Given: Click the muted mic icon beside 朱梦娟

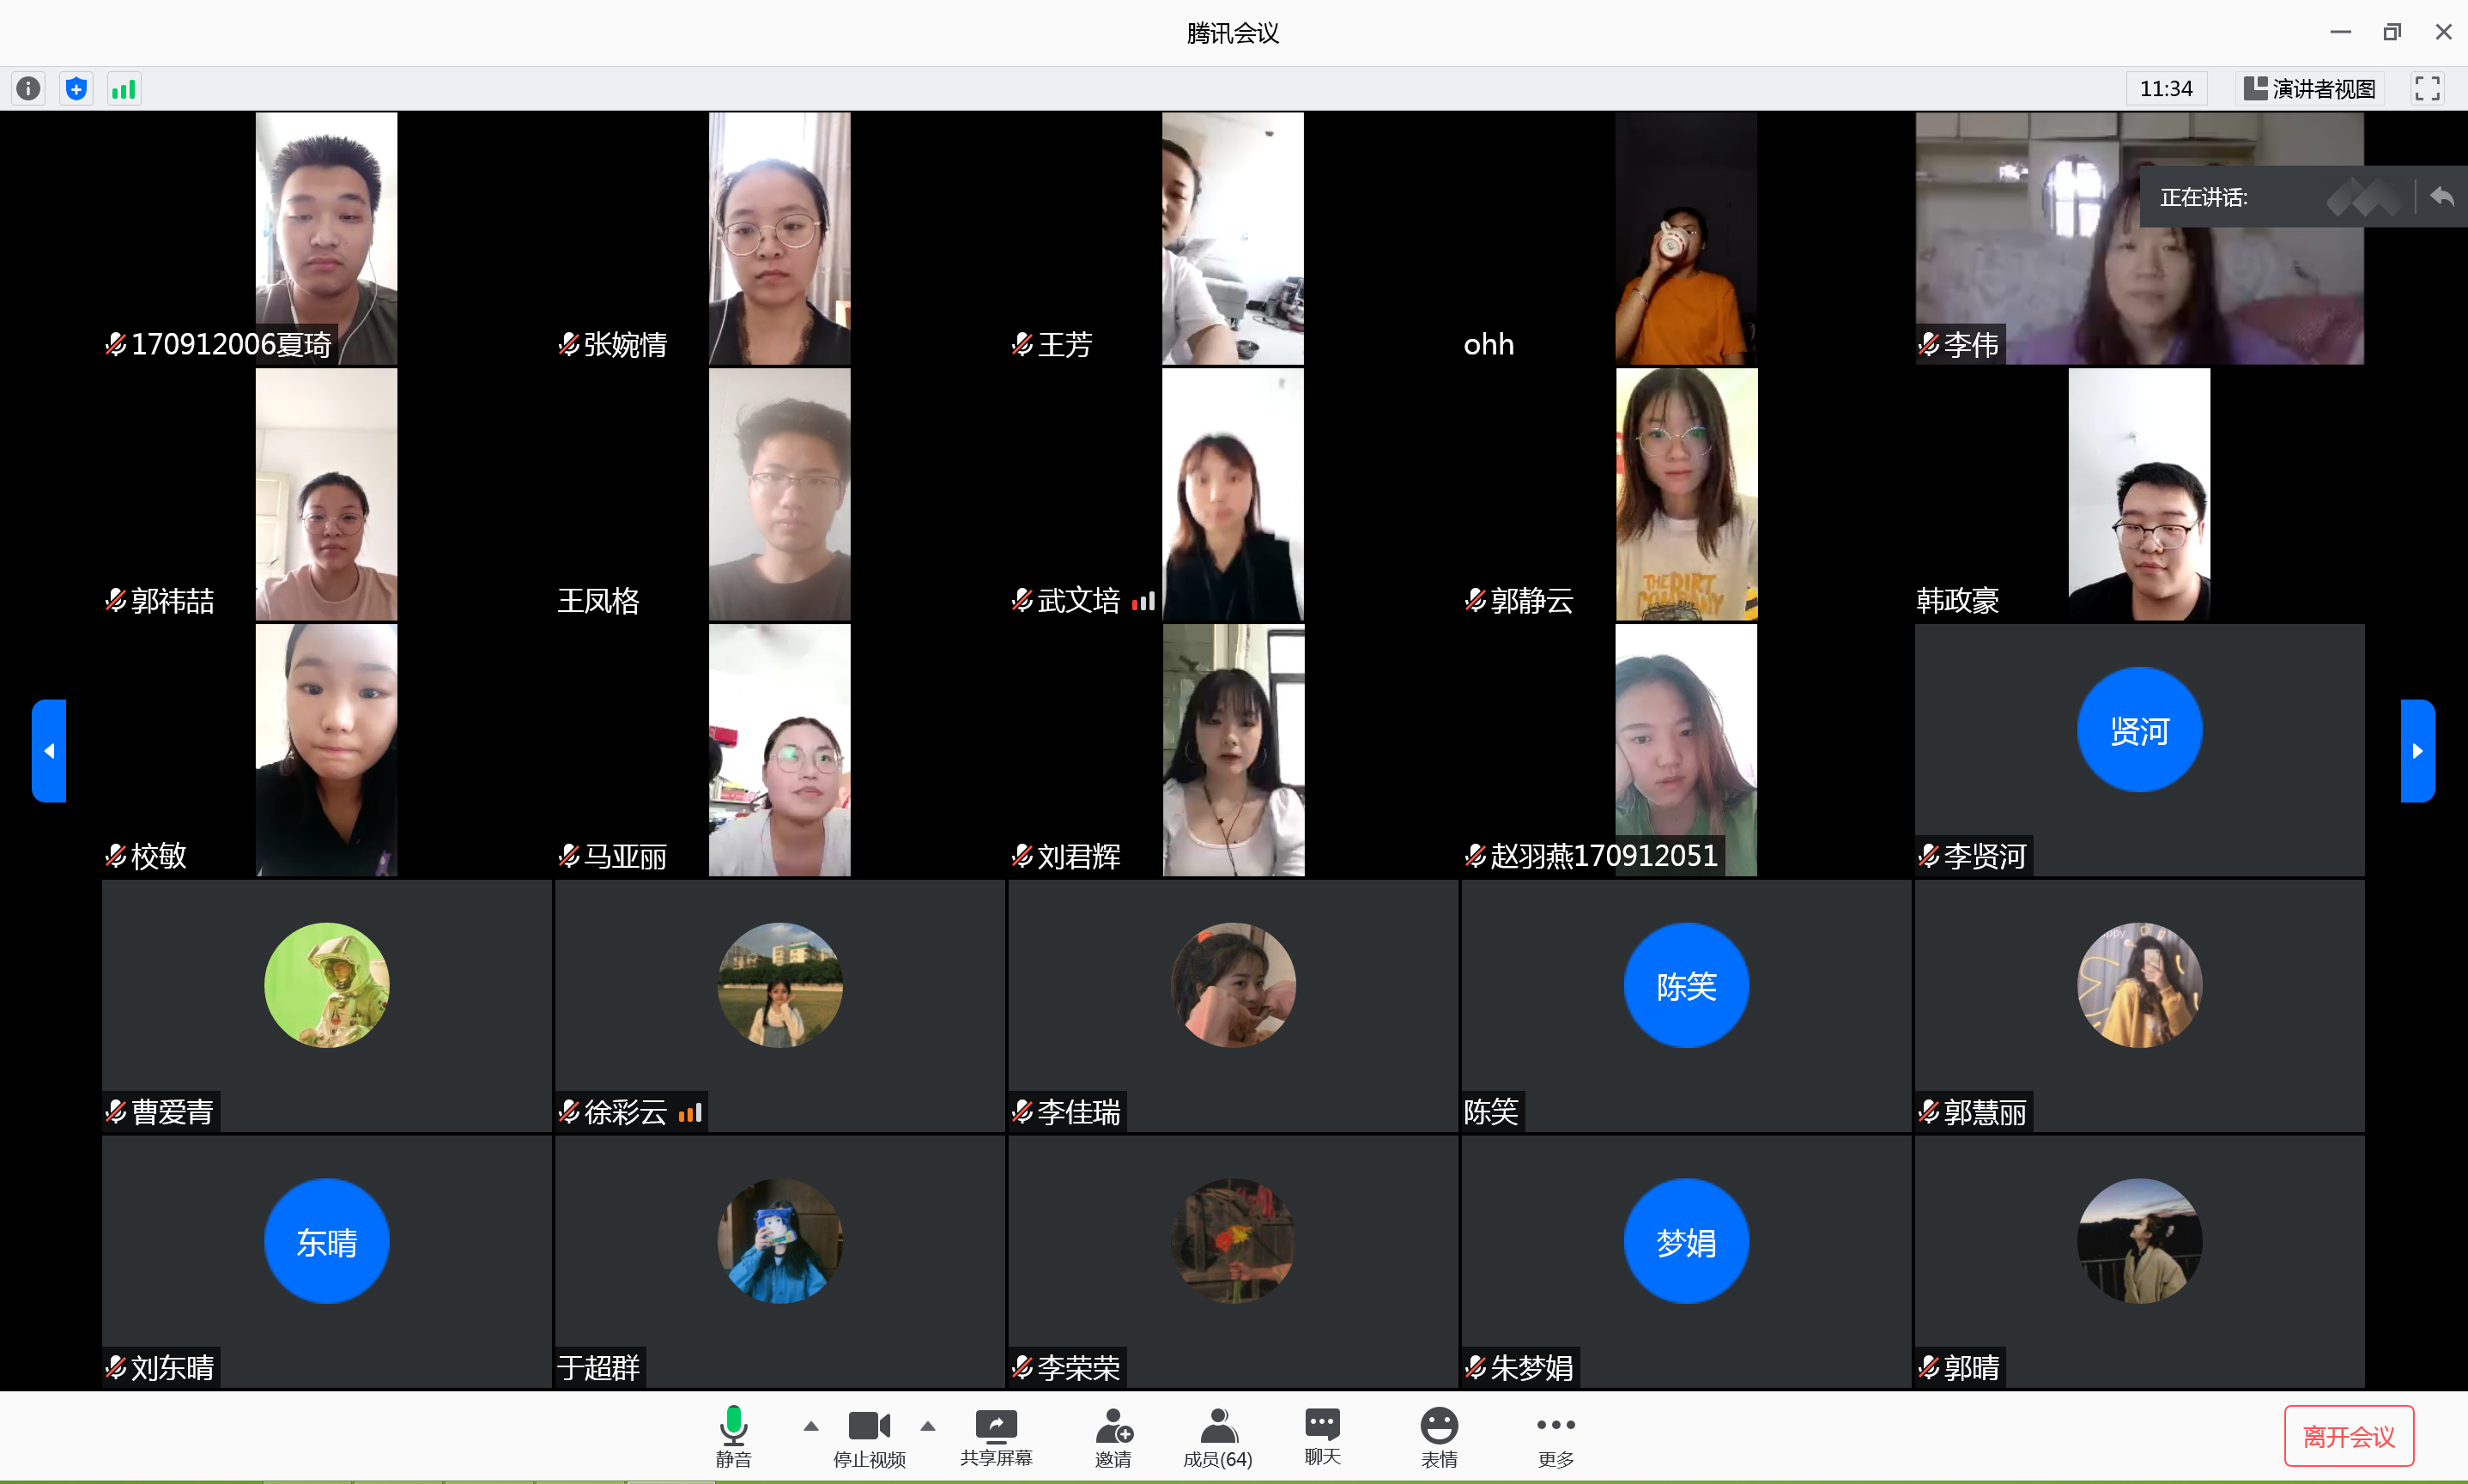Looking at the screenshot, I should tap(1475, 1367).
